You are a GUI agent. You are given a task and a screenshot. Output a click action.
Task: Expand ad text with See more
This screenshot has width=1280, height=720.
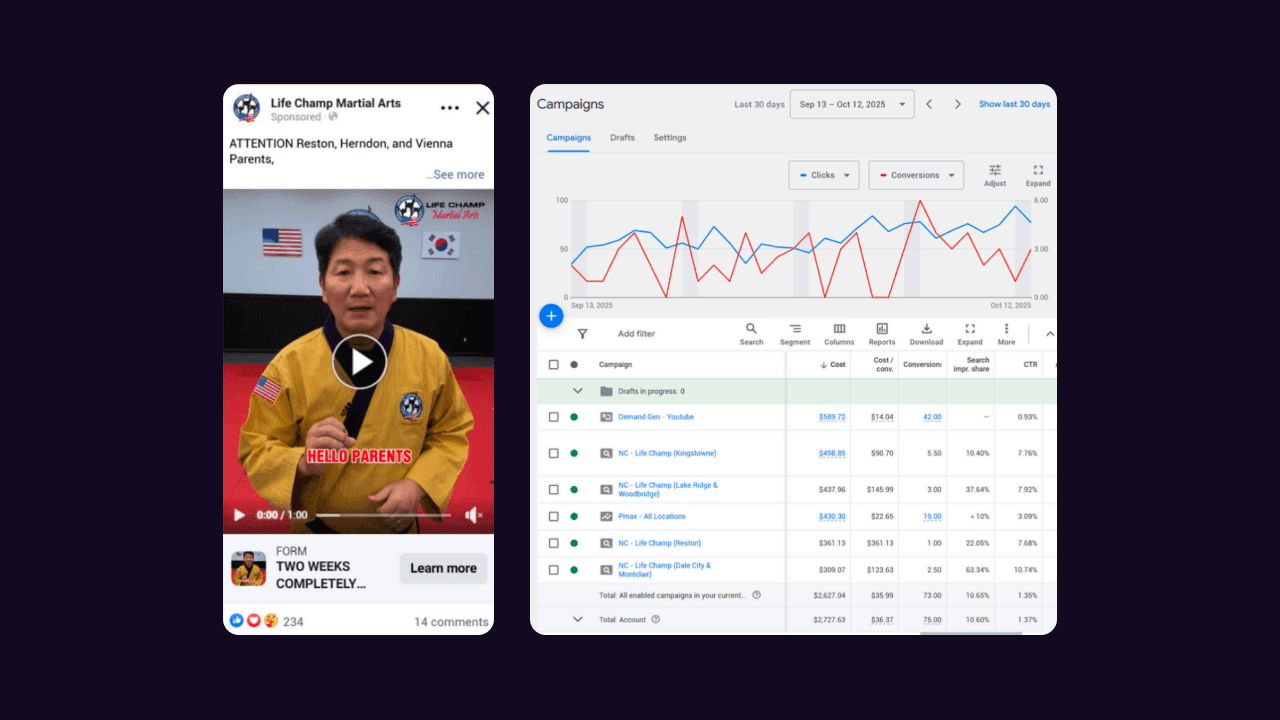tap(454, 174)
